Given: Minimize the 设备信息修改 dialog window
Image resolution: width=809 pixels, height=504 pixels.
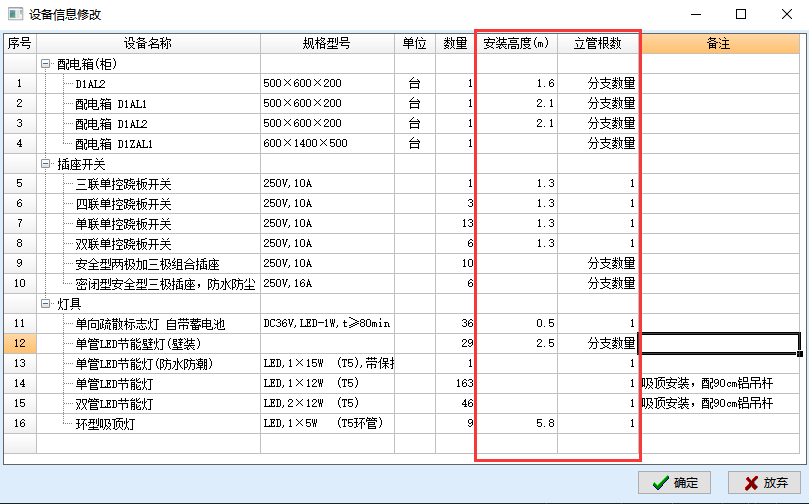Looking at the screenshot, I should click(695, 15).
